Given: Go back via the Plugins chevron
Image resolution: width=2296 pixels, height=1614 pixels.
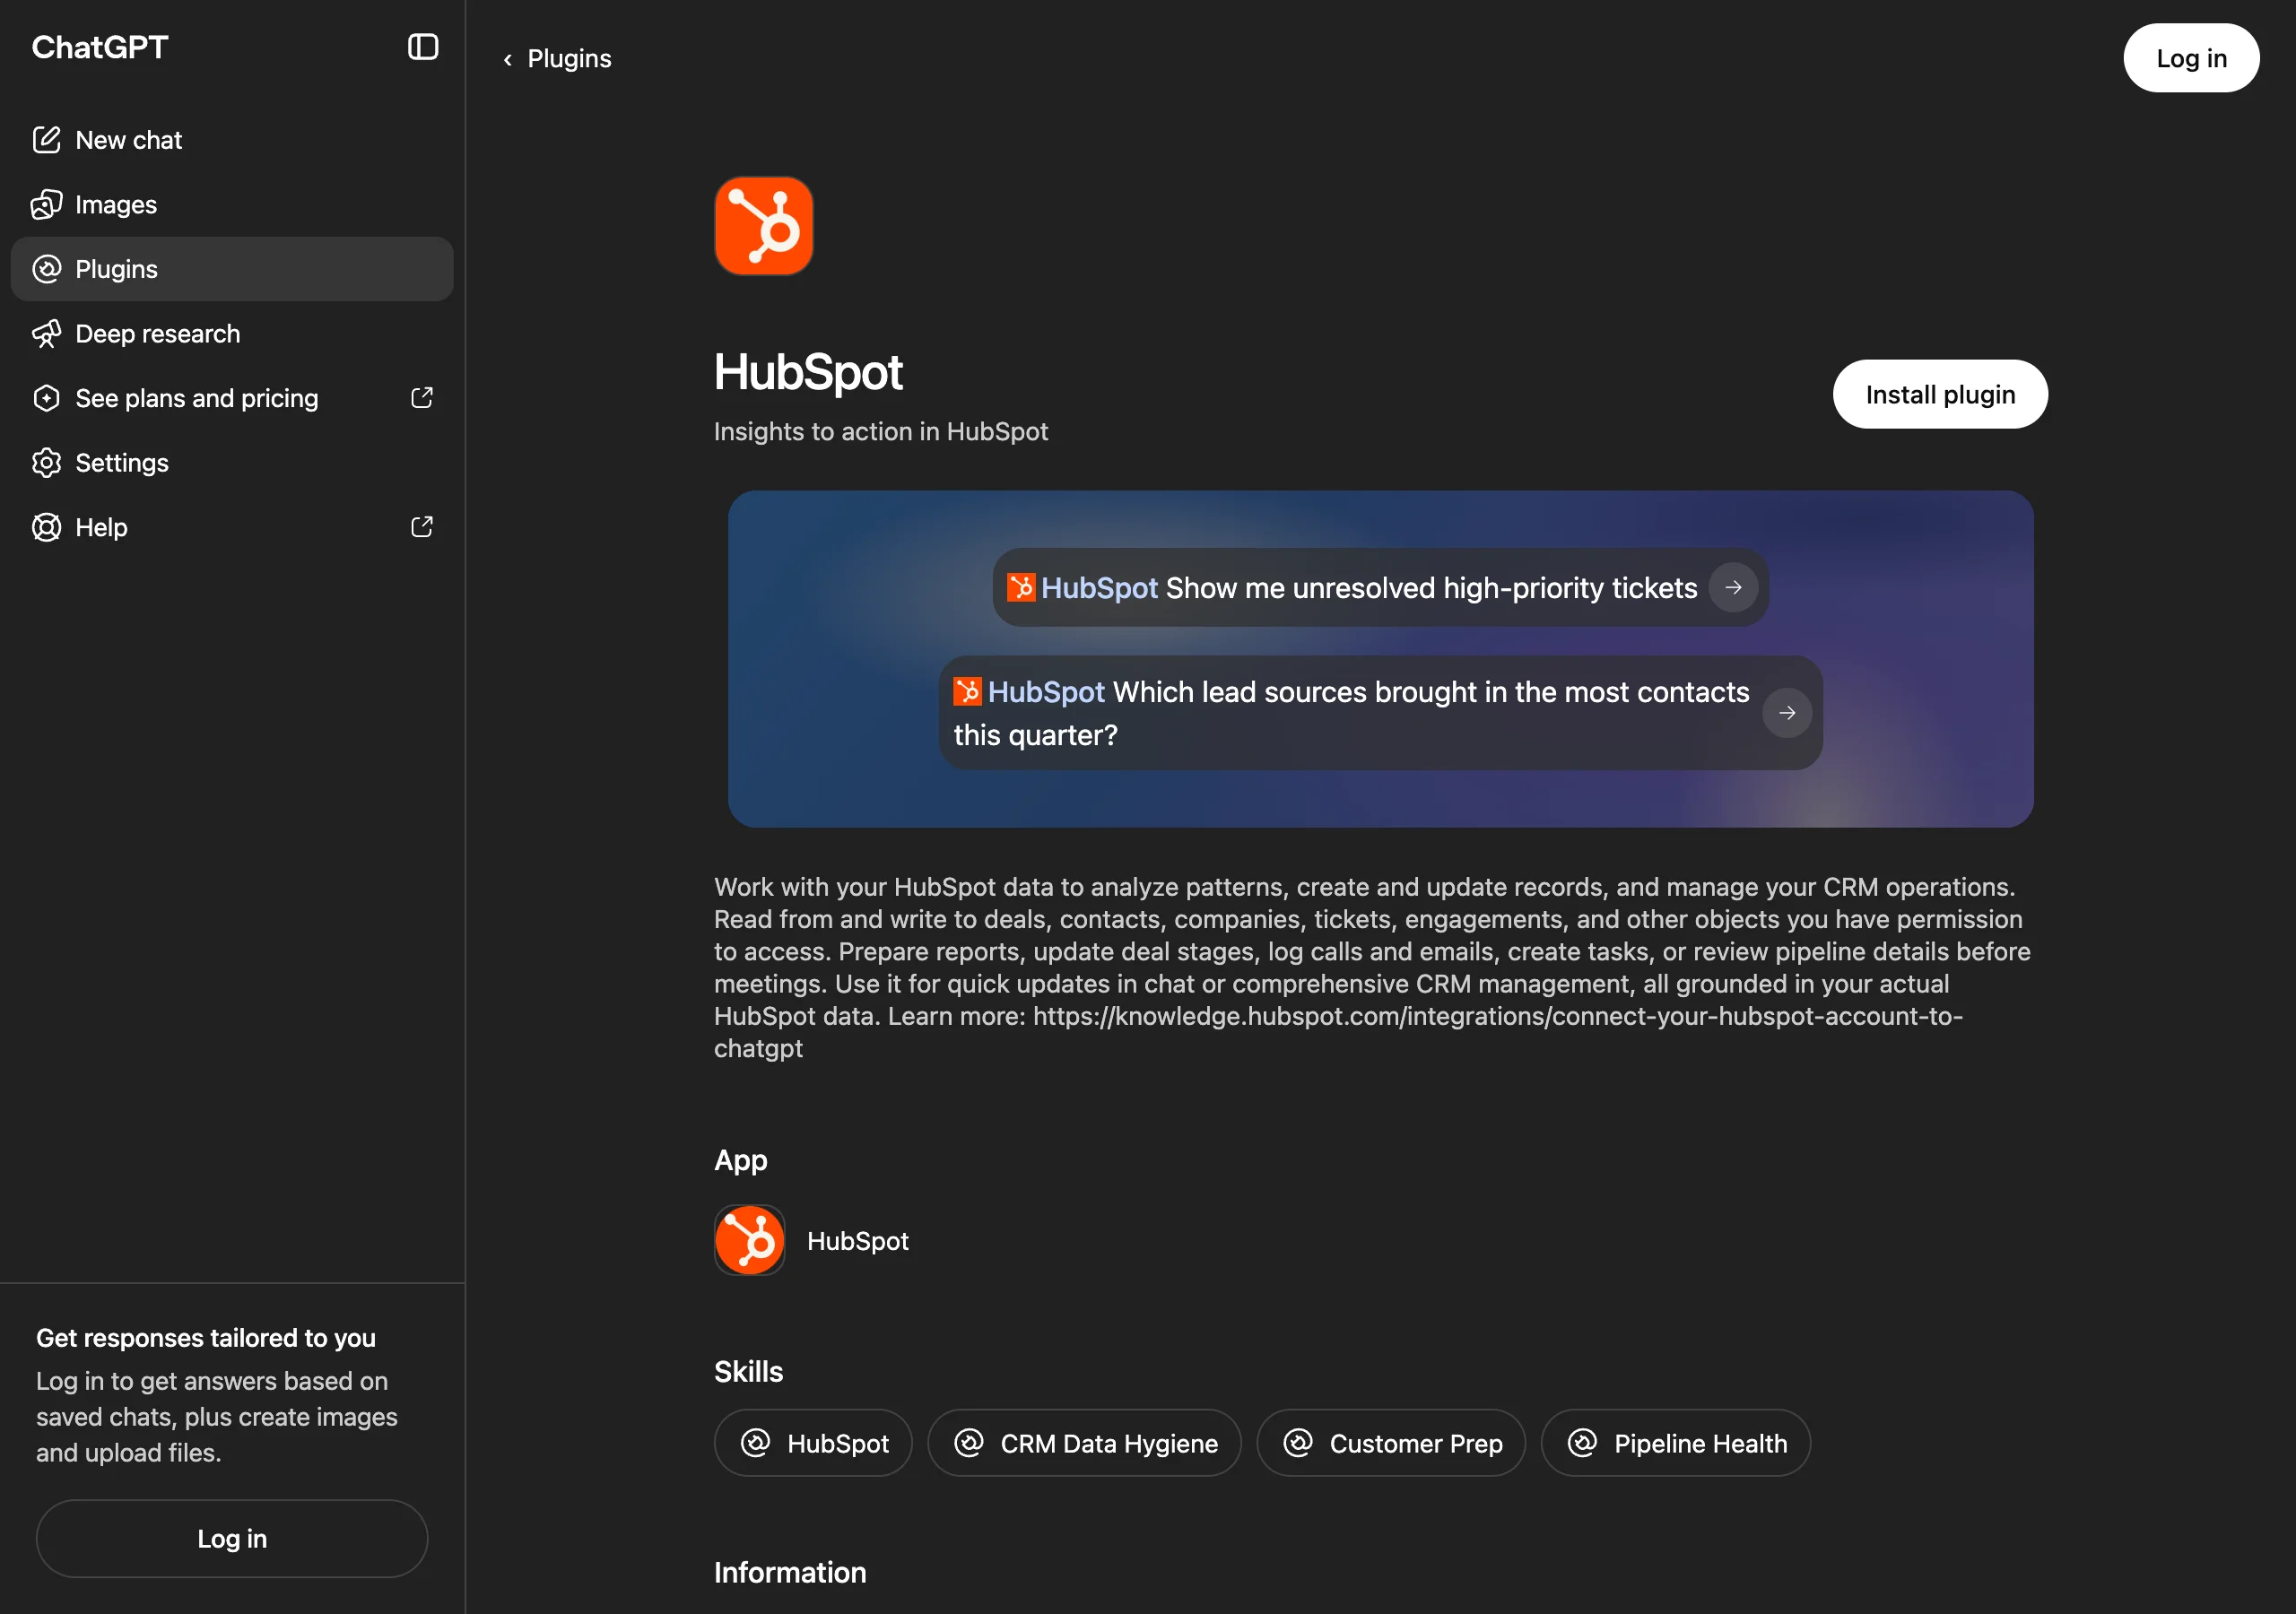Looking at the screenshot, I should coord(508,60).
